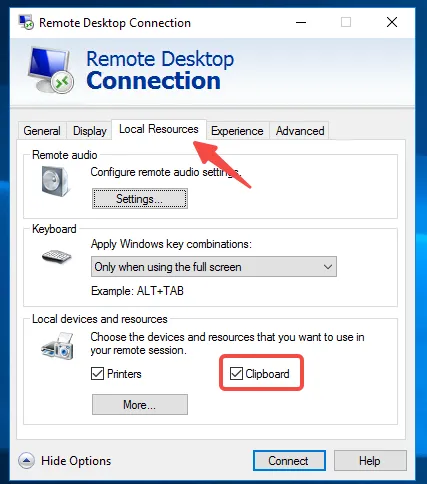Click the large Remote Desktop monitor logo
The height and width of the screenshot is (484, 427).
[51, 70]
